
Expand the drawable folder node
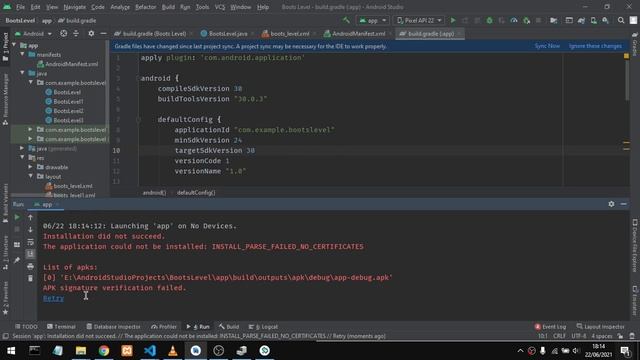30,167
